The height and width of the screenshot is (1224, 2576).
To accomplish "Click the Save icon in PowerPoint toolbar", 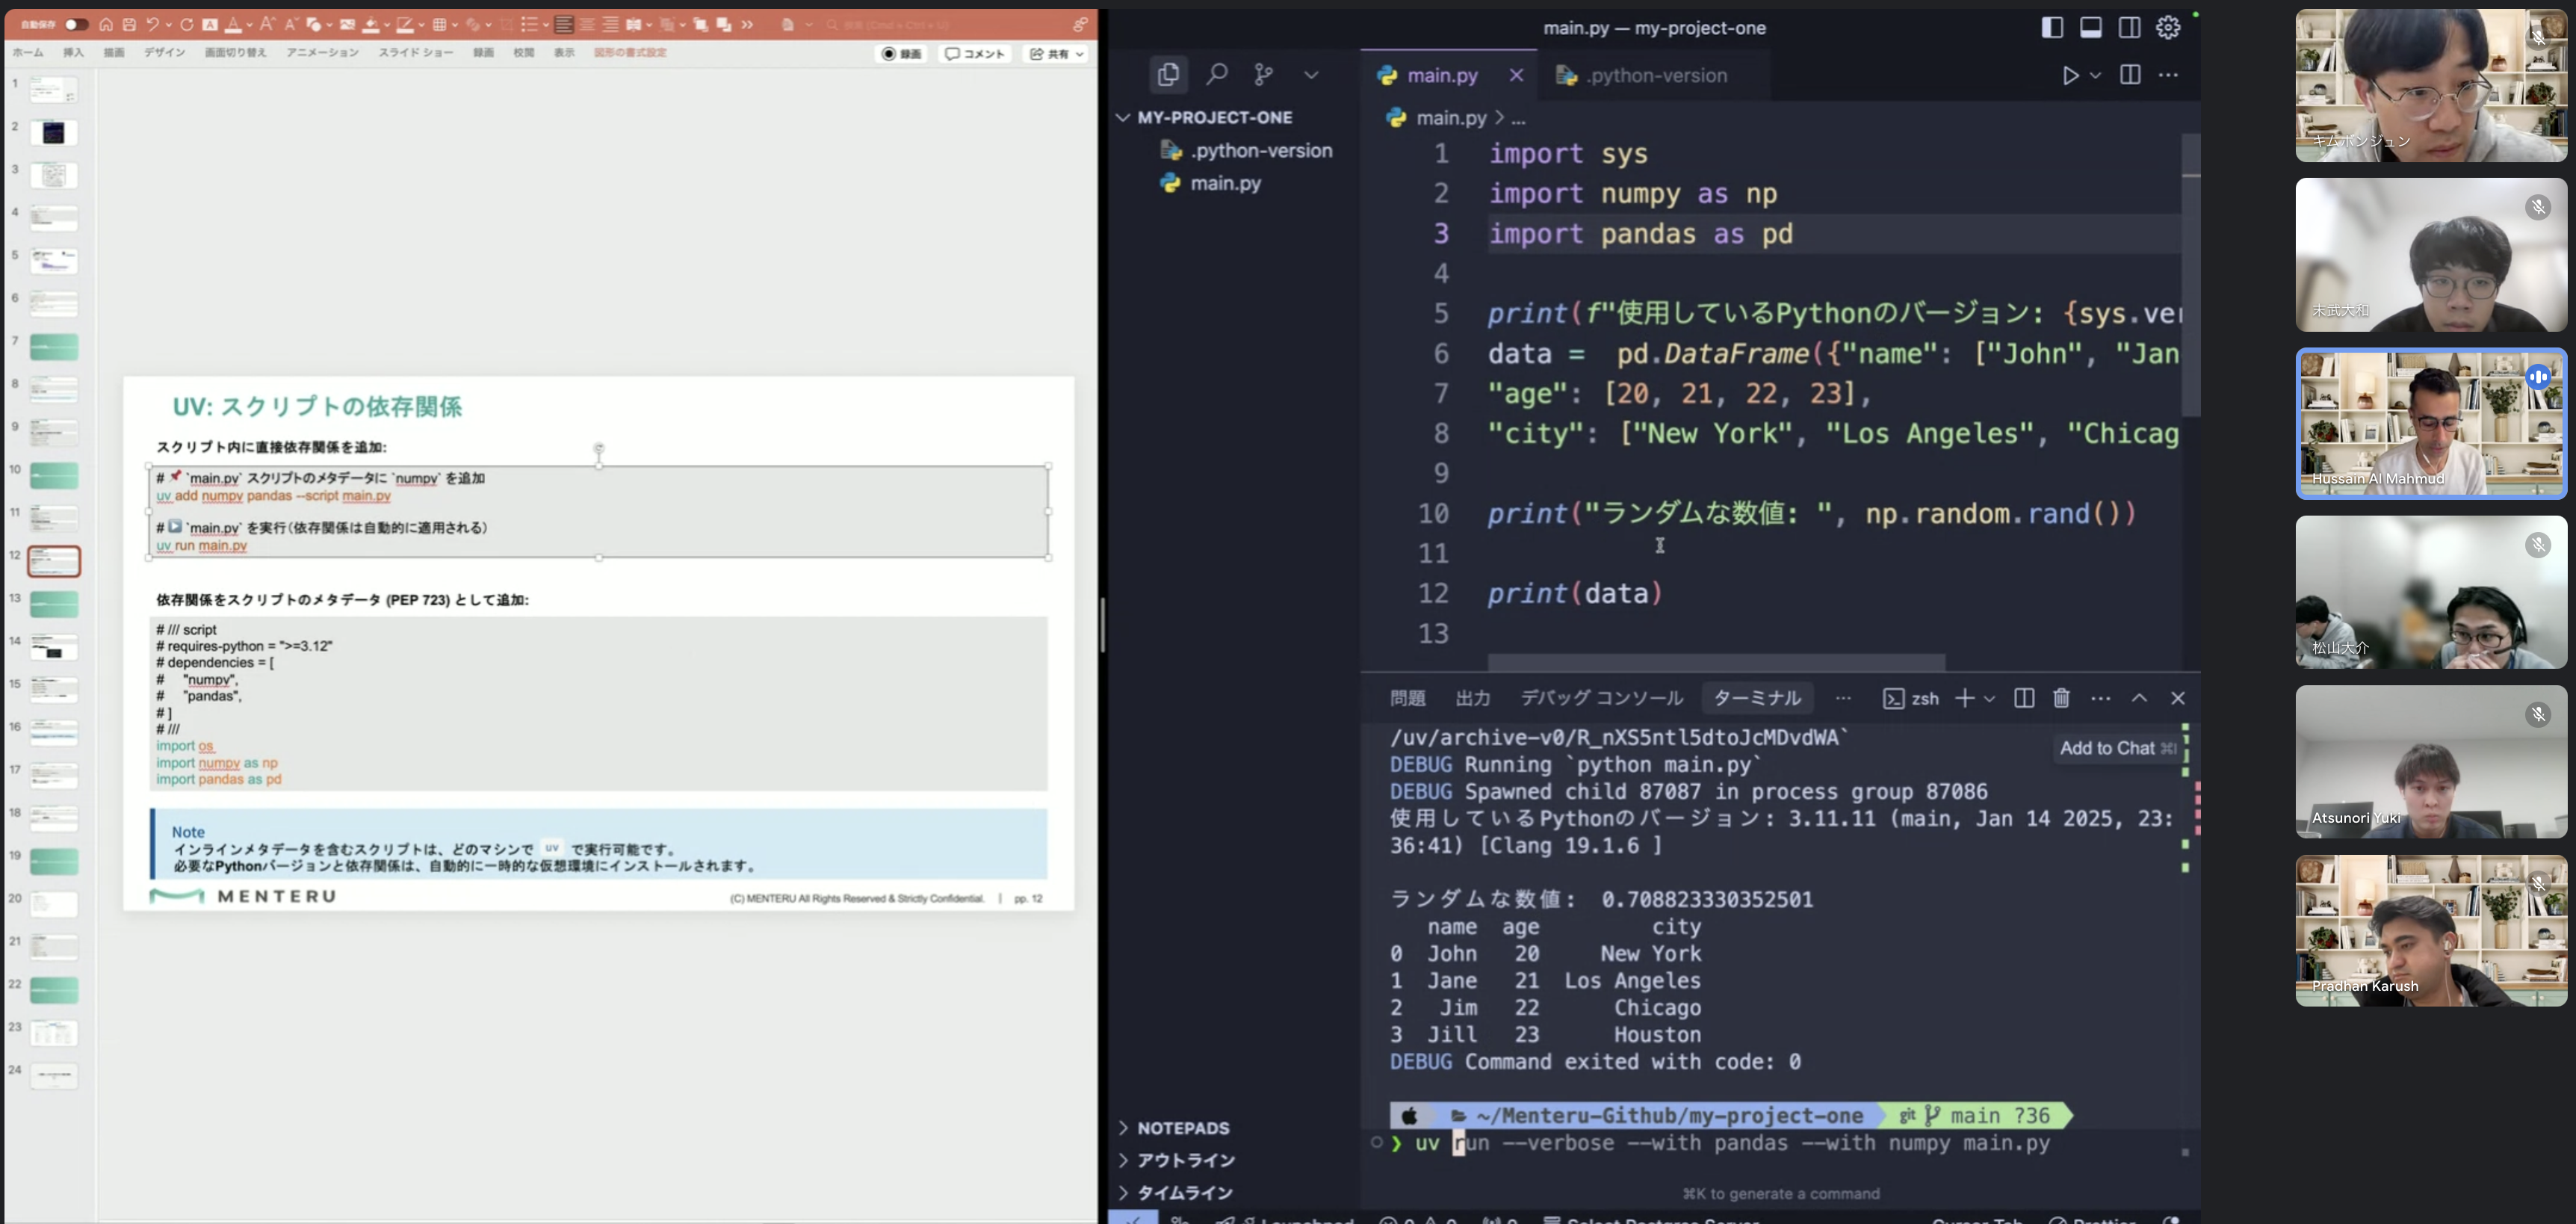I will [x=129, y=25].
